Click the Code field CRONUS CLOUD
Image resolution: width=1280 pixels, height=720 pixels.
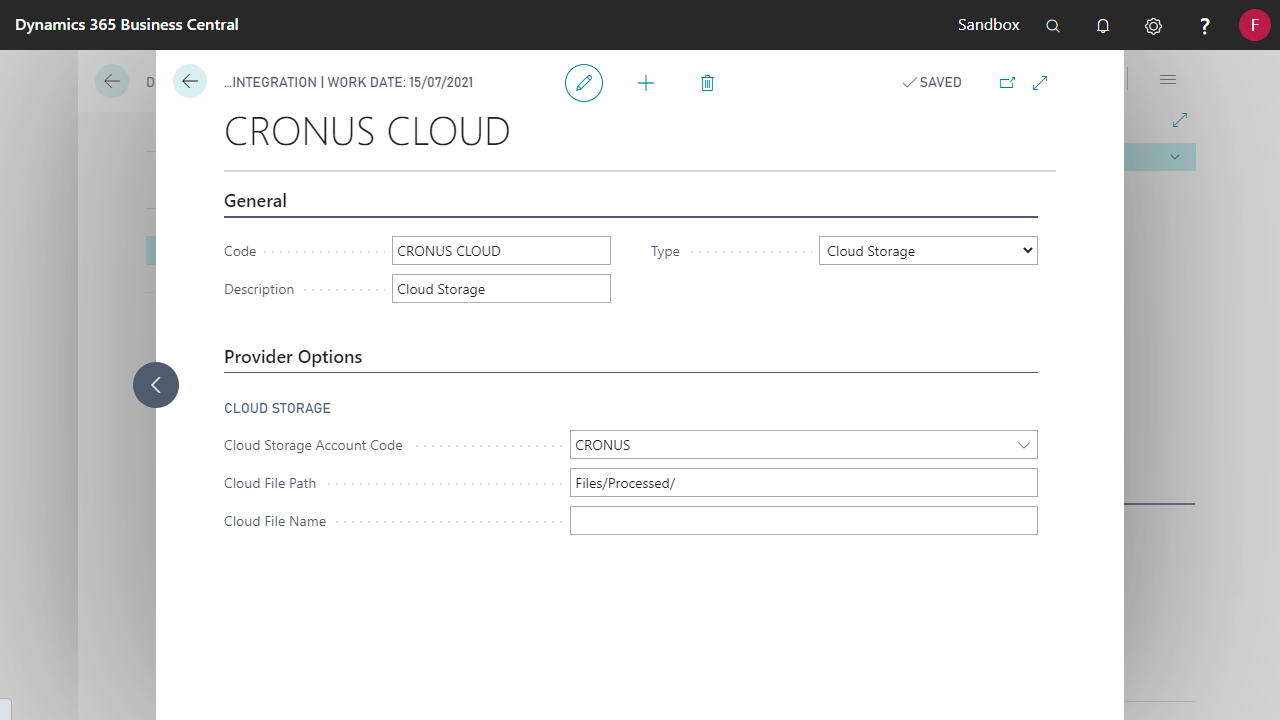pos(501,251)
